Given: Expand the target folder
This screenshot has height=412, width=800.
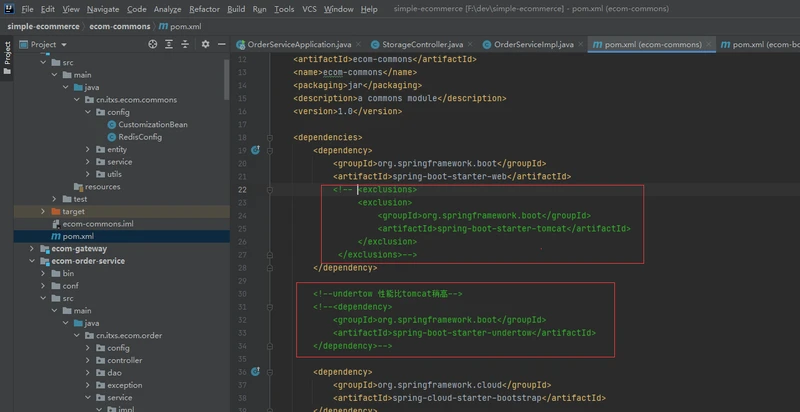Looking at the screenshot, I should (x=43, y=212).
